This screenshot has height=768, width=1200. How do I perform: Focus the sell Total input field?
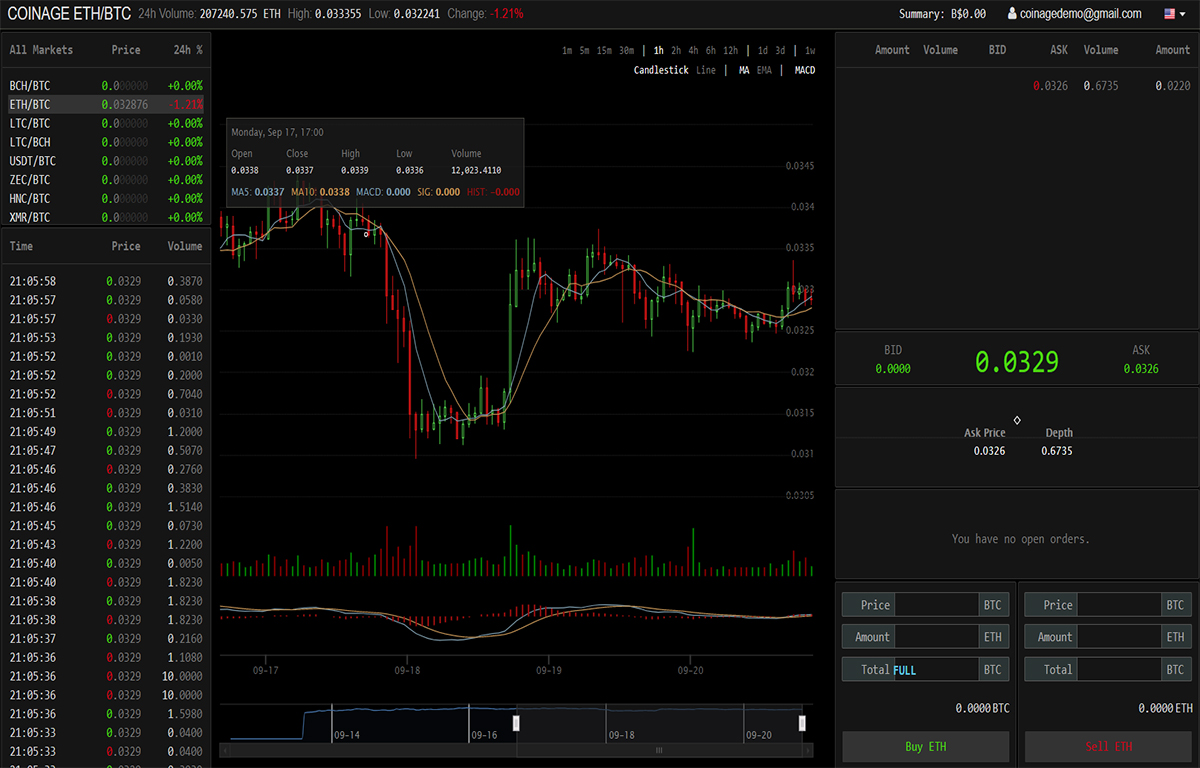coord(1119,670)
